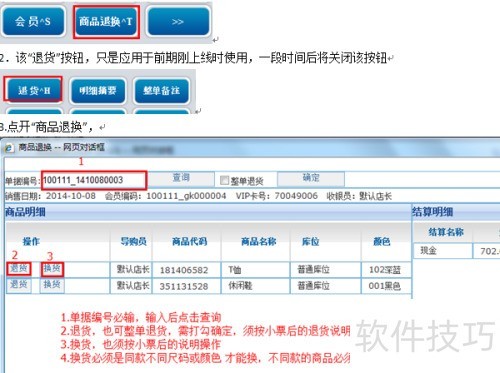This screenshot has width=500, height=373.
Task: Click the 休闲鞋 product name cell
Action: click(255, 286)
